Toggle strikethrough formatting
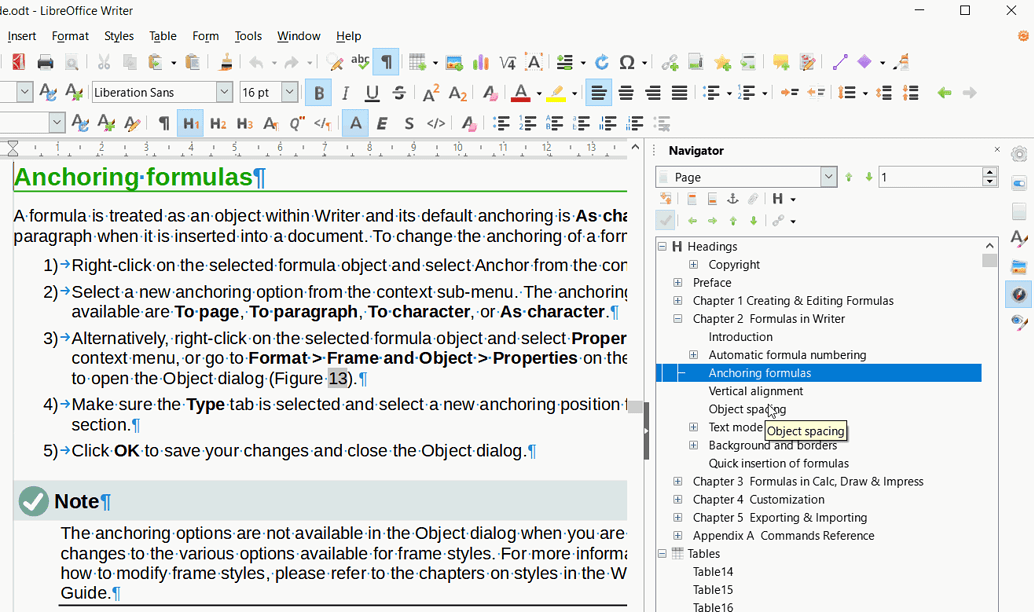 coord(399,92)
